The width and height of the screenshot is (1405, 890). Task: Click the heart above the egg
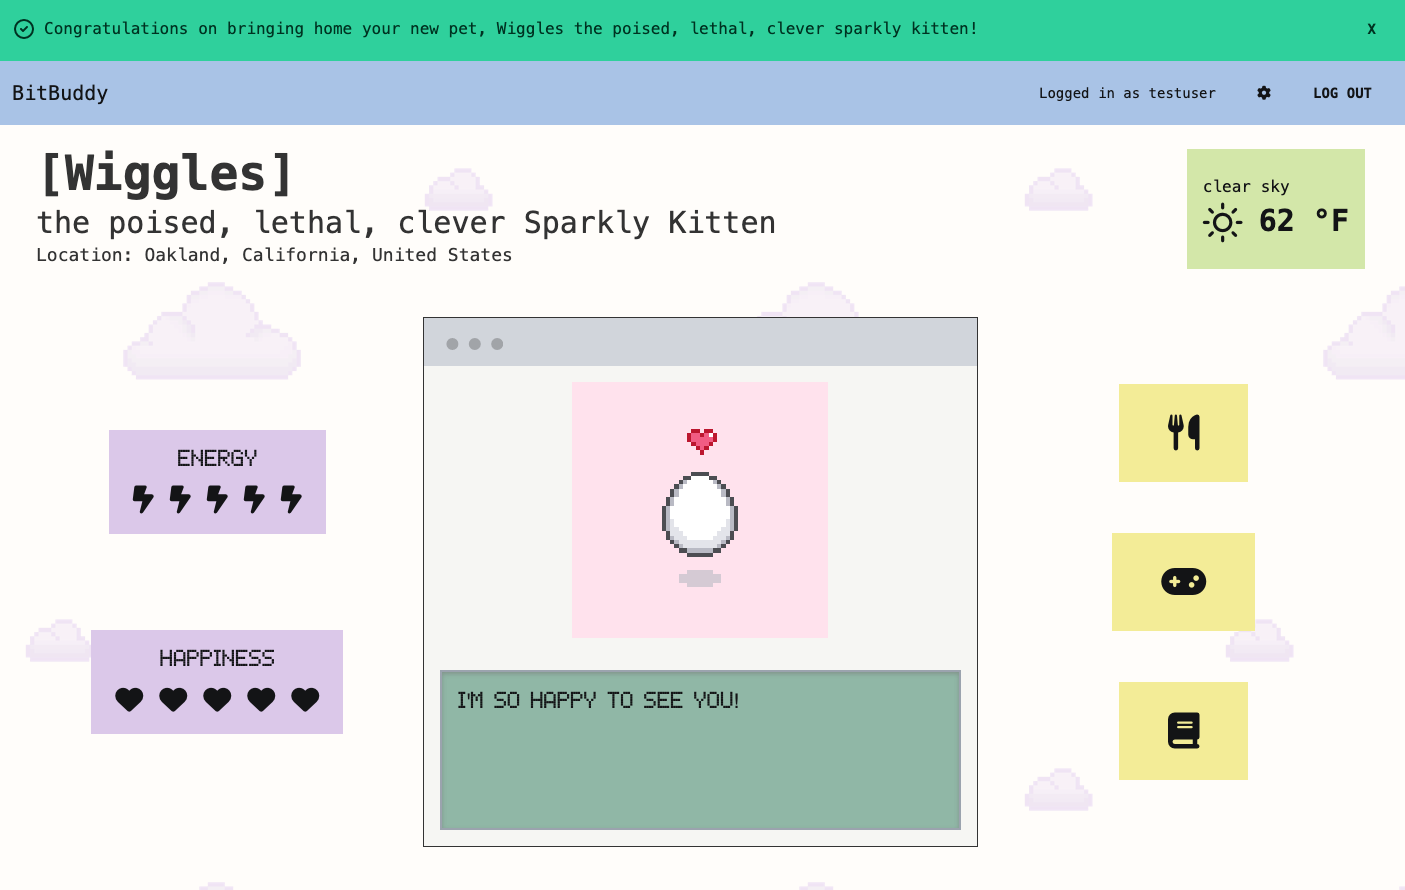(x=699, y=438)
